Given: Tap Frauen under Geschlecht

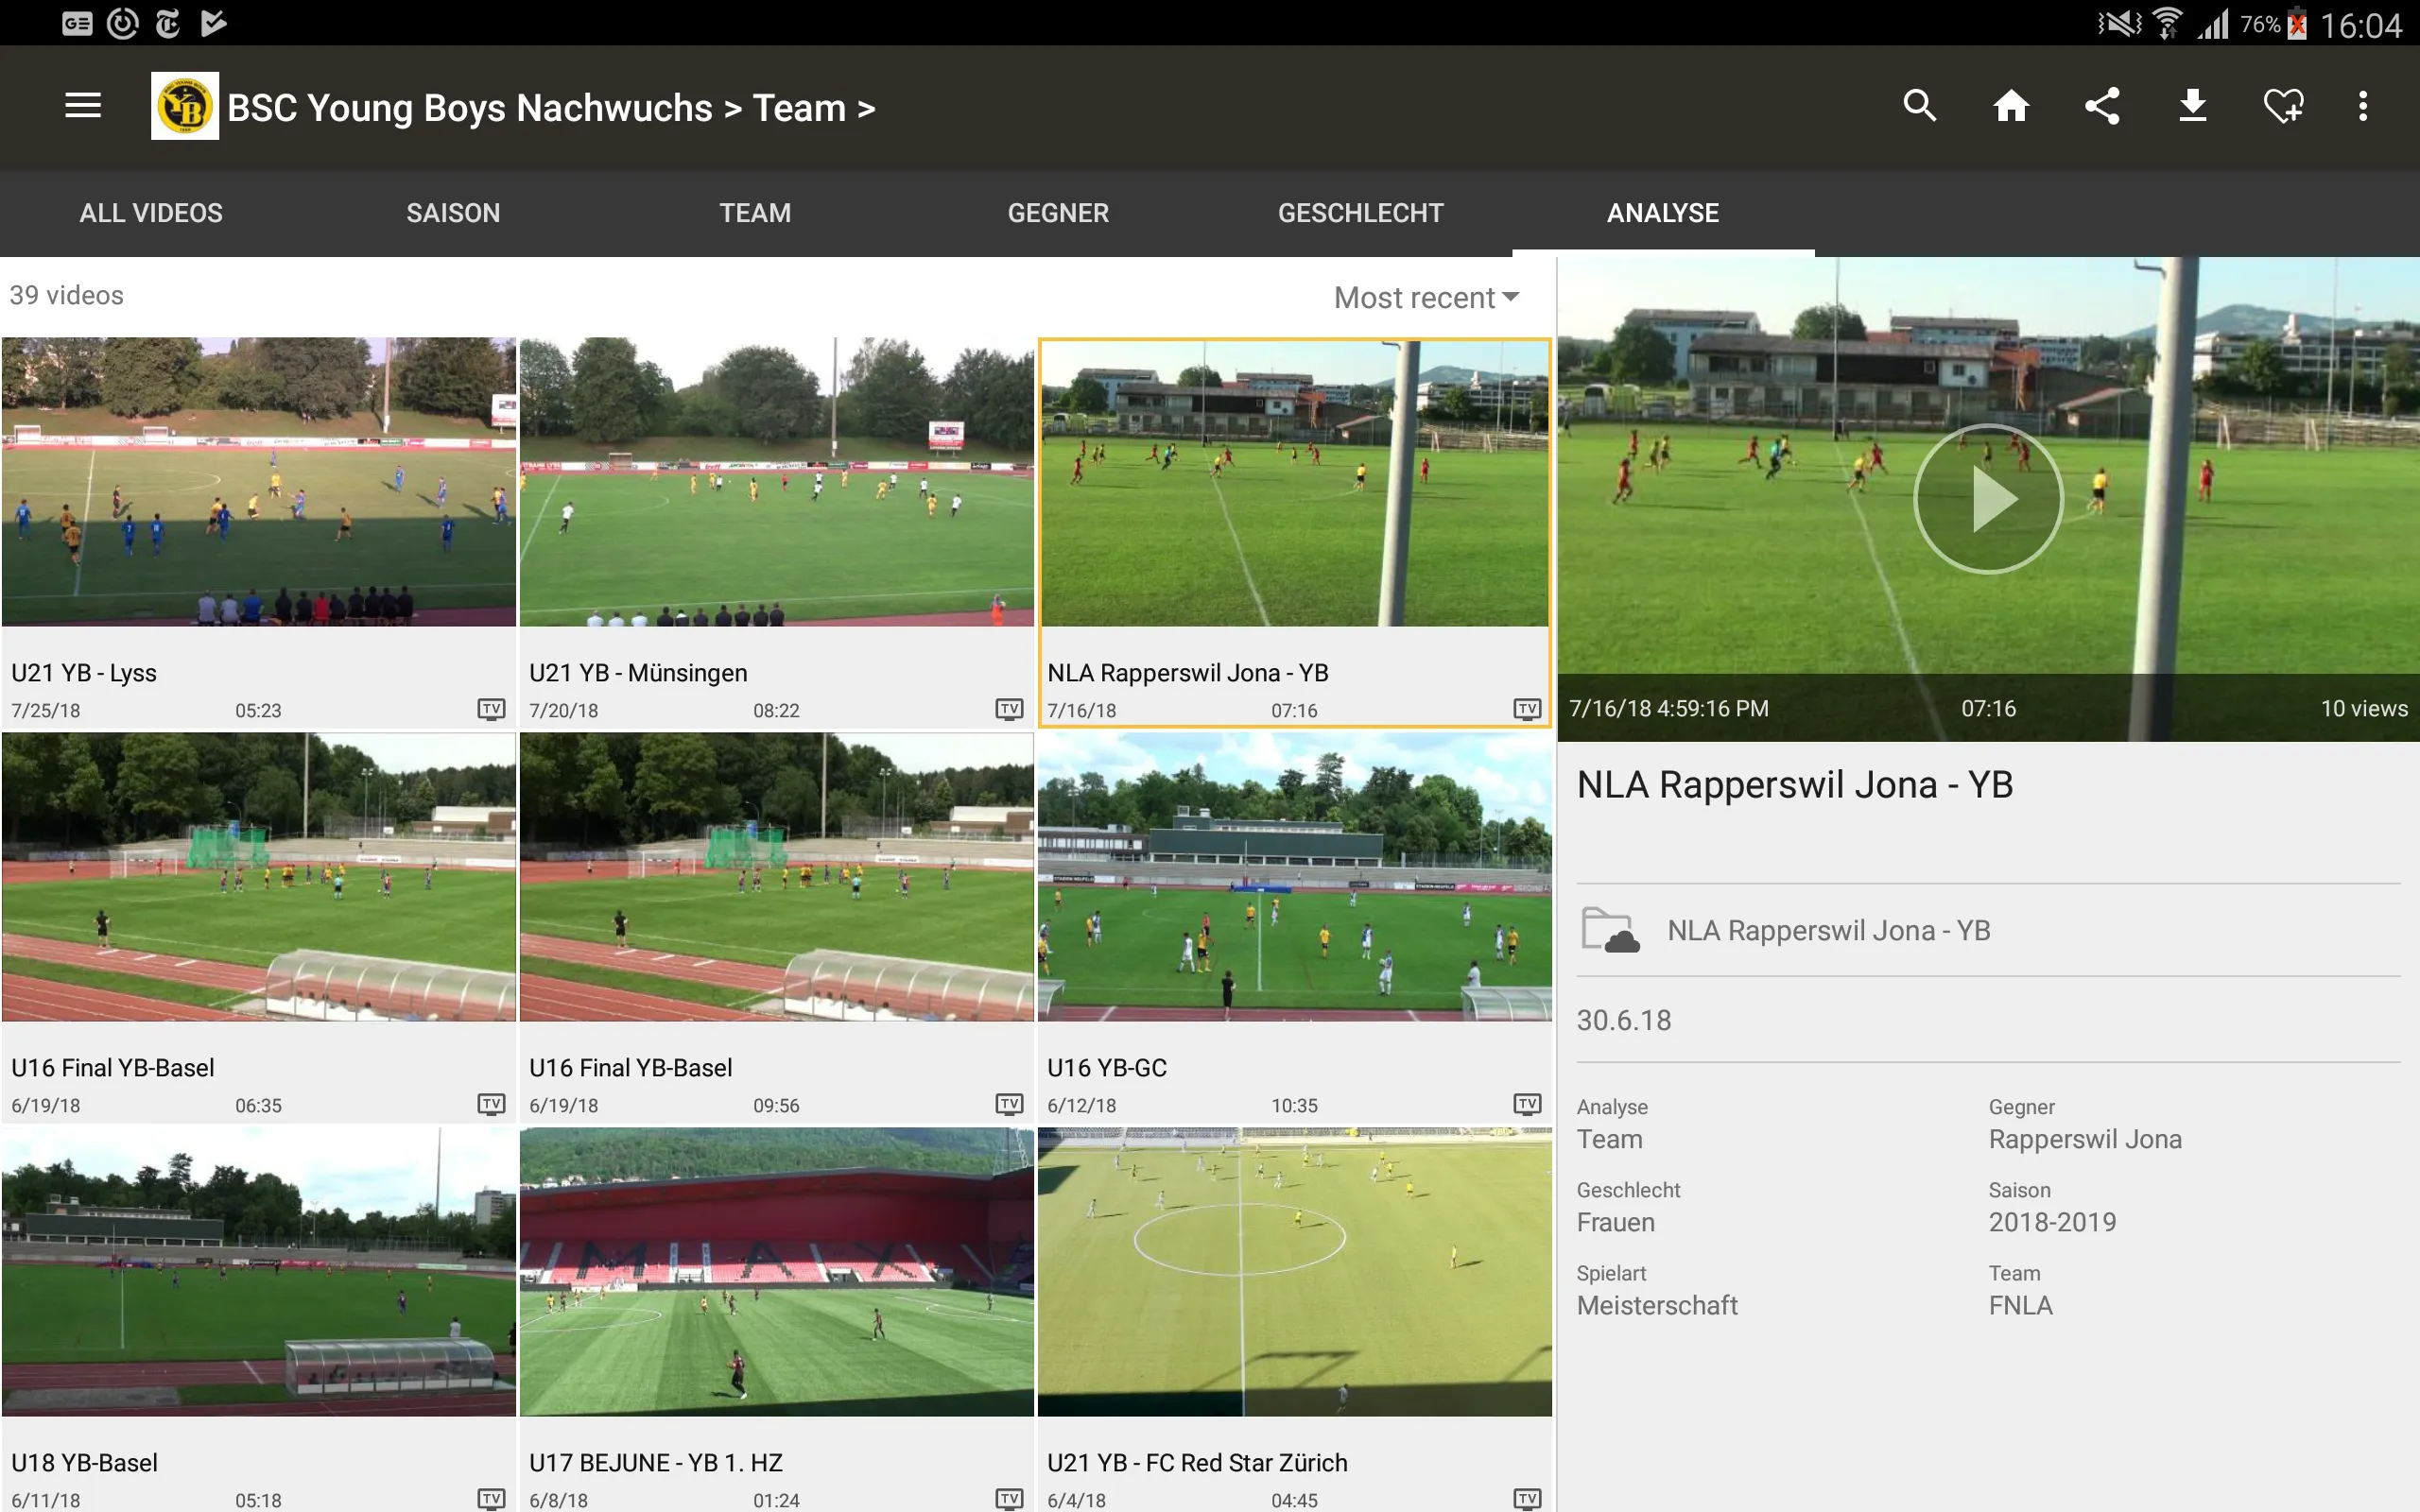Looking at the screenshot, I should pyautogui.click(x=1616, y=1222).
